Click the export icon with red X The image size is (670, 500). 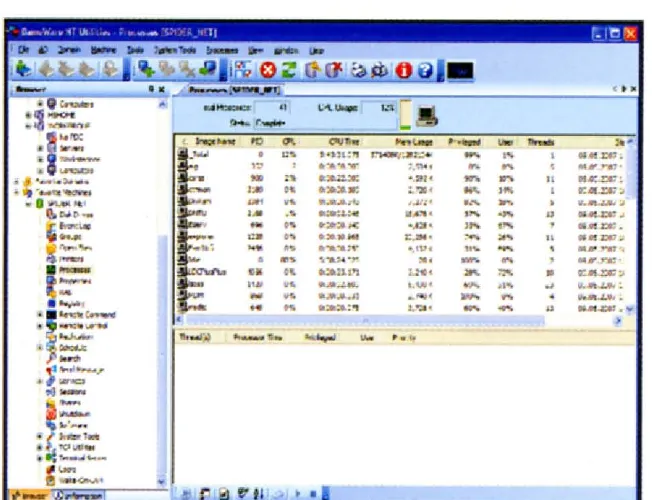tap(335, 70)
